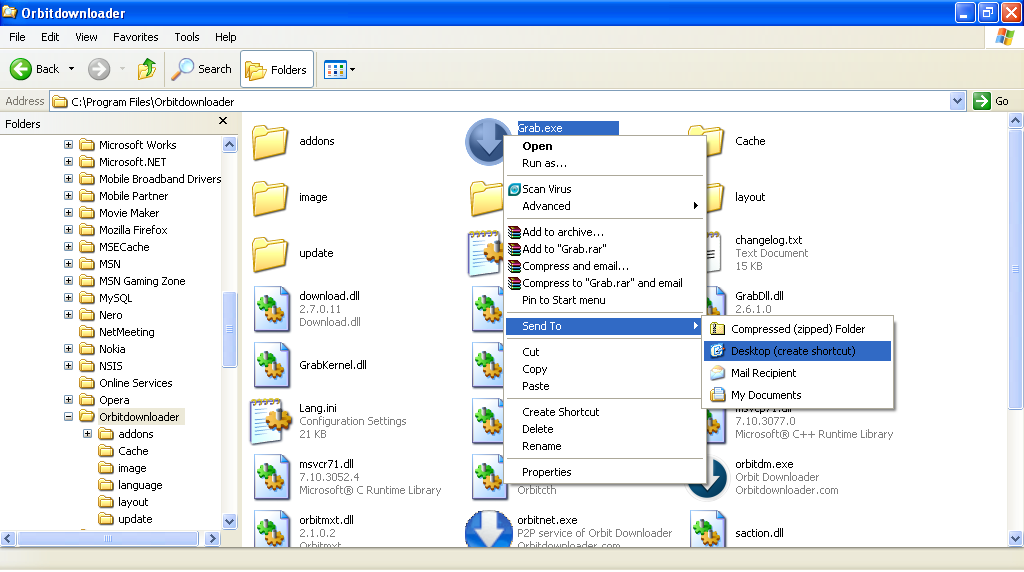Open the Edit menu
Viewport: 1024px width, 572px height.
(50, 37)
